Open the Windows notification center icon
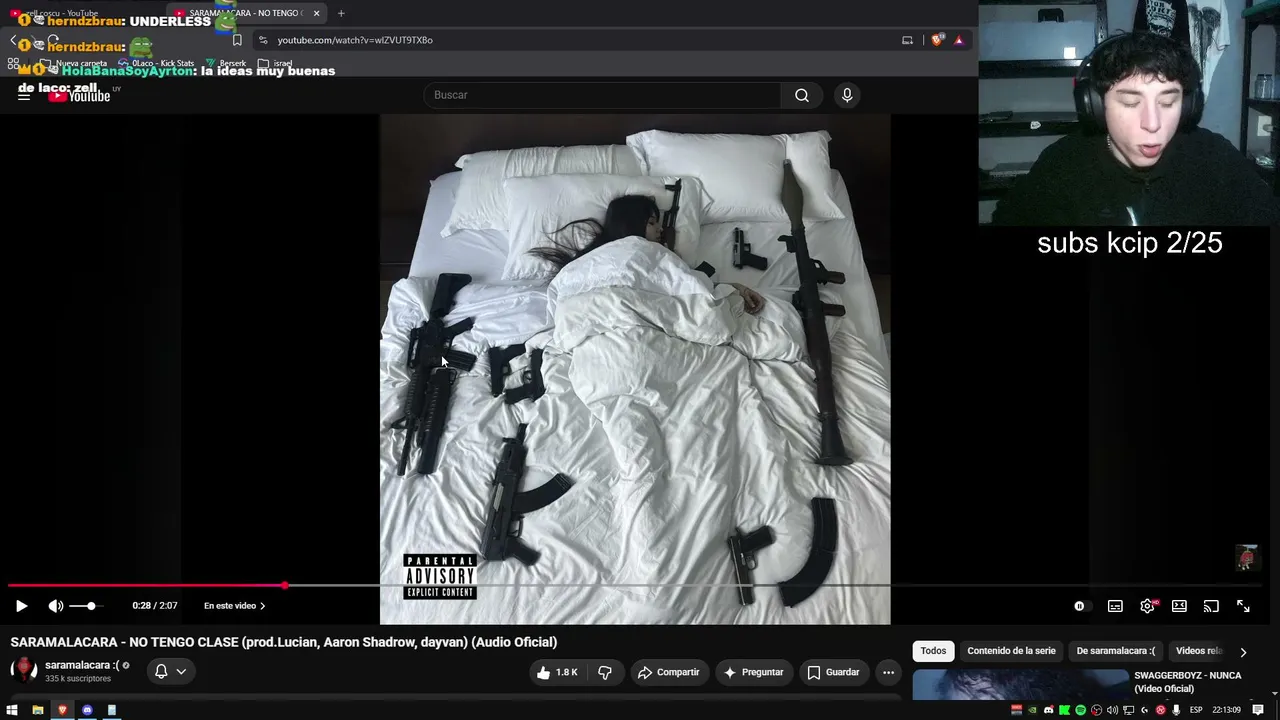This screenshot has width=1280, height=720. click(1258, 710)
